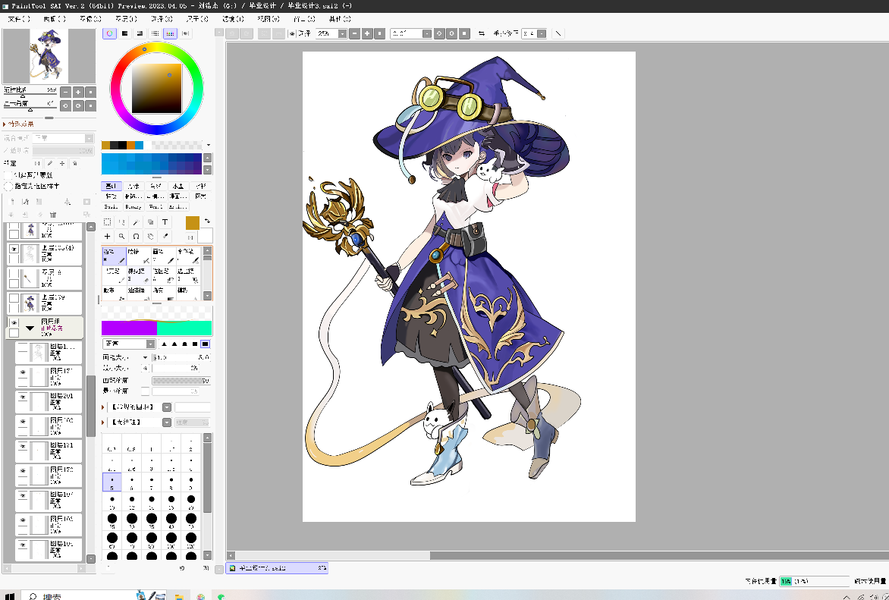
Task: Select the flat square brush edge shape
Action: point(205,344)
